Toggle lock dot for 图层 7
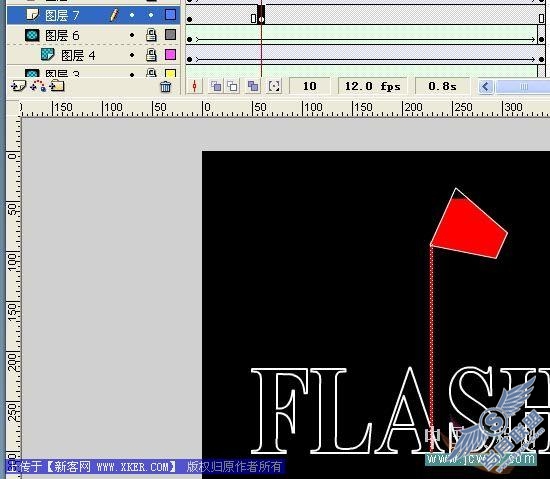 151,15
